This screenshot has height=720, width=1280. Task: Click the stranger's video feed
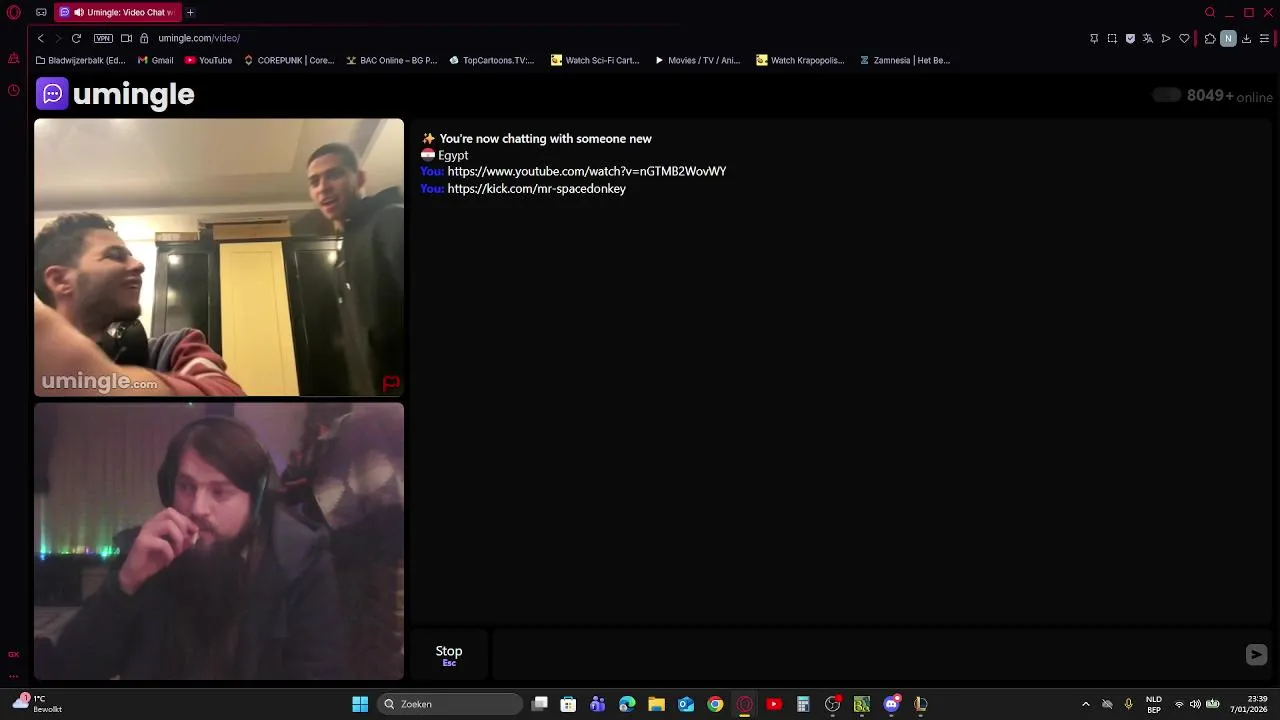click(219, 258)
